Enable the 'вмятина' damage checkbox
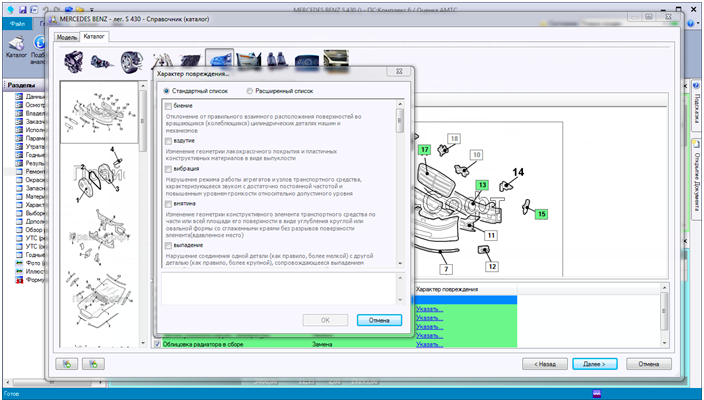 (x=168, y=203)
